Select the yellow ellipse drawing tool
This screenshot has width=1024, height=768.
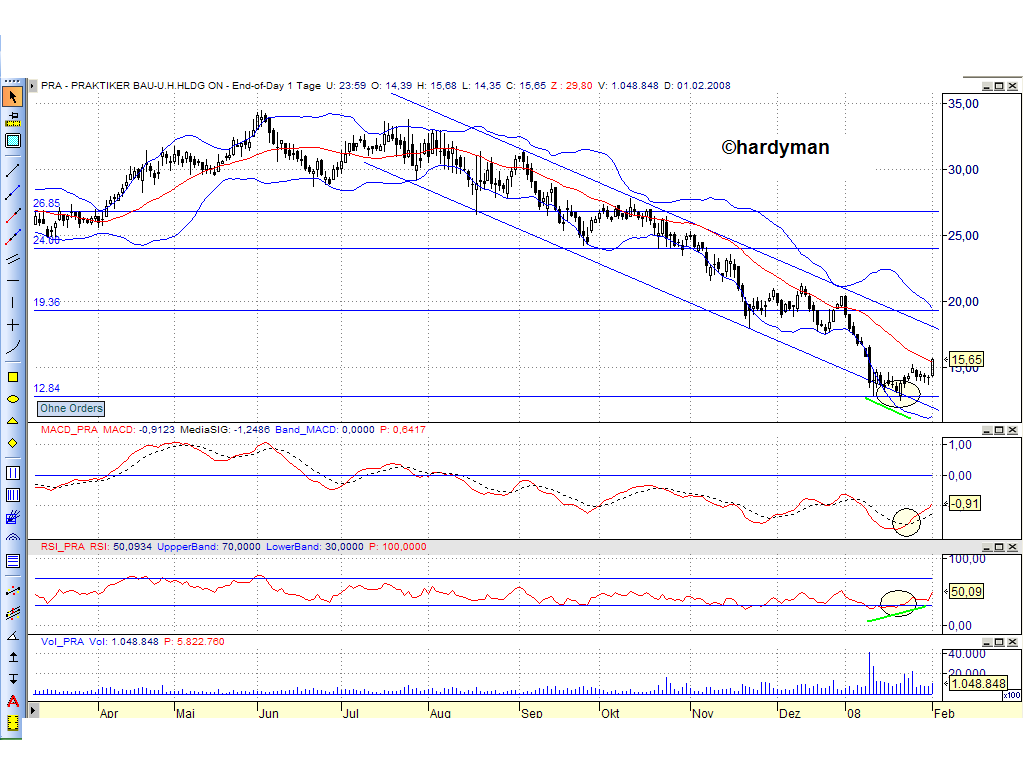point(13,399)
